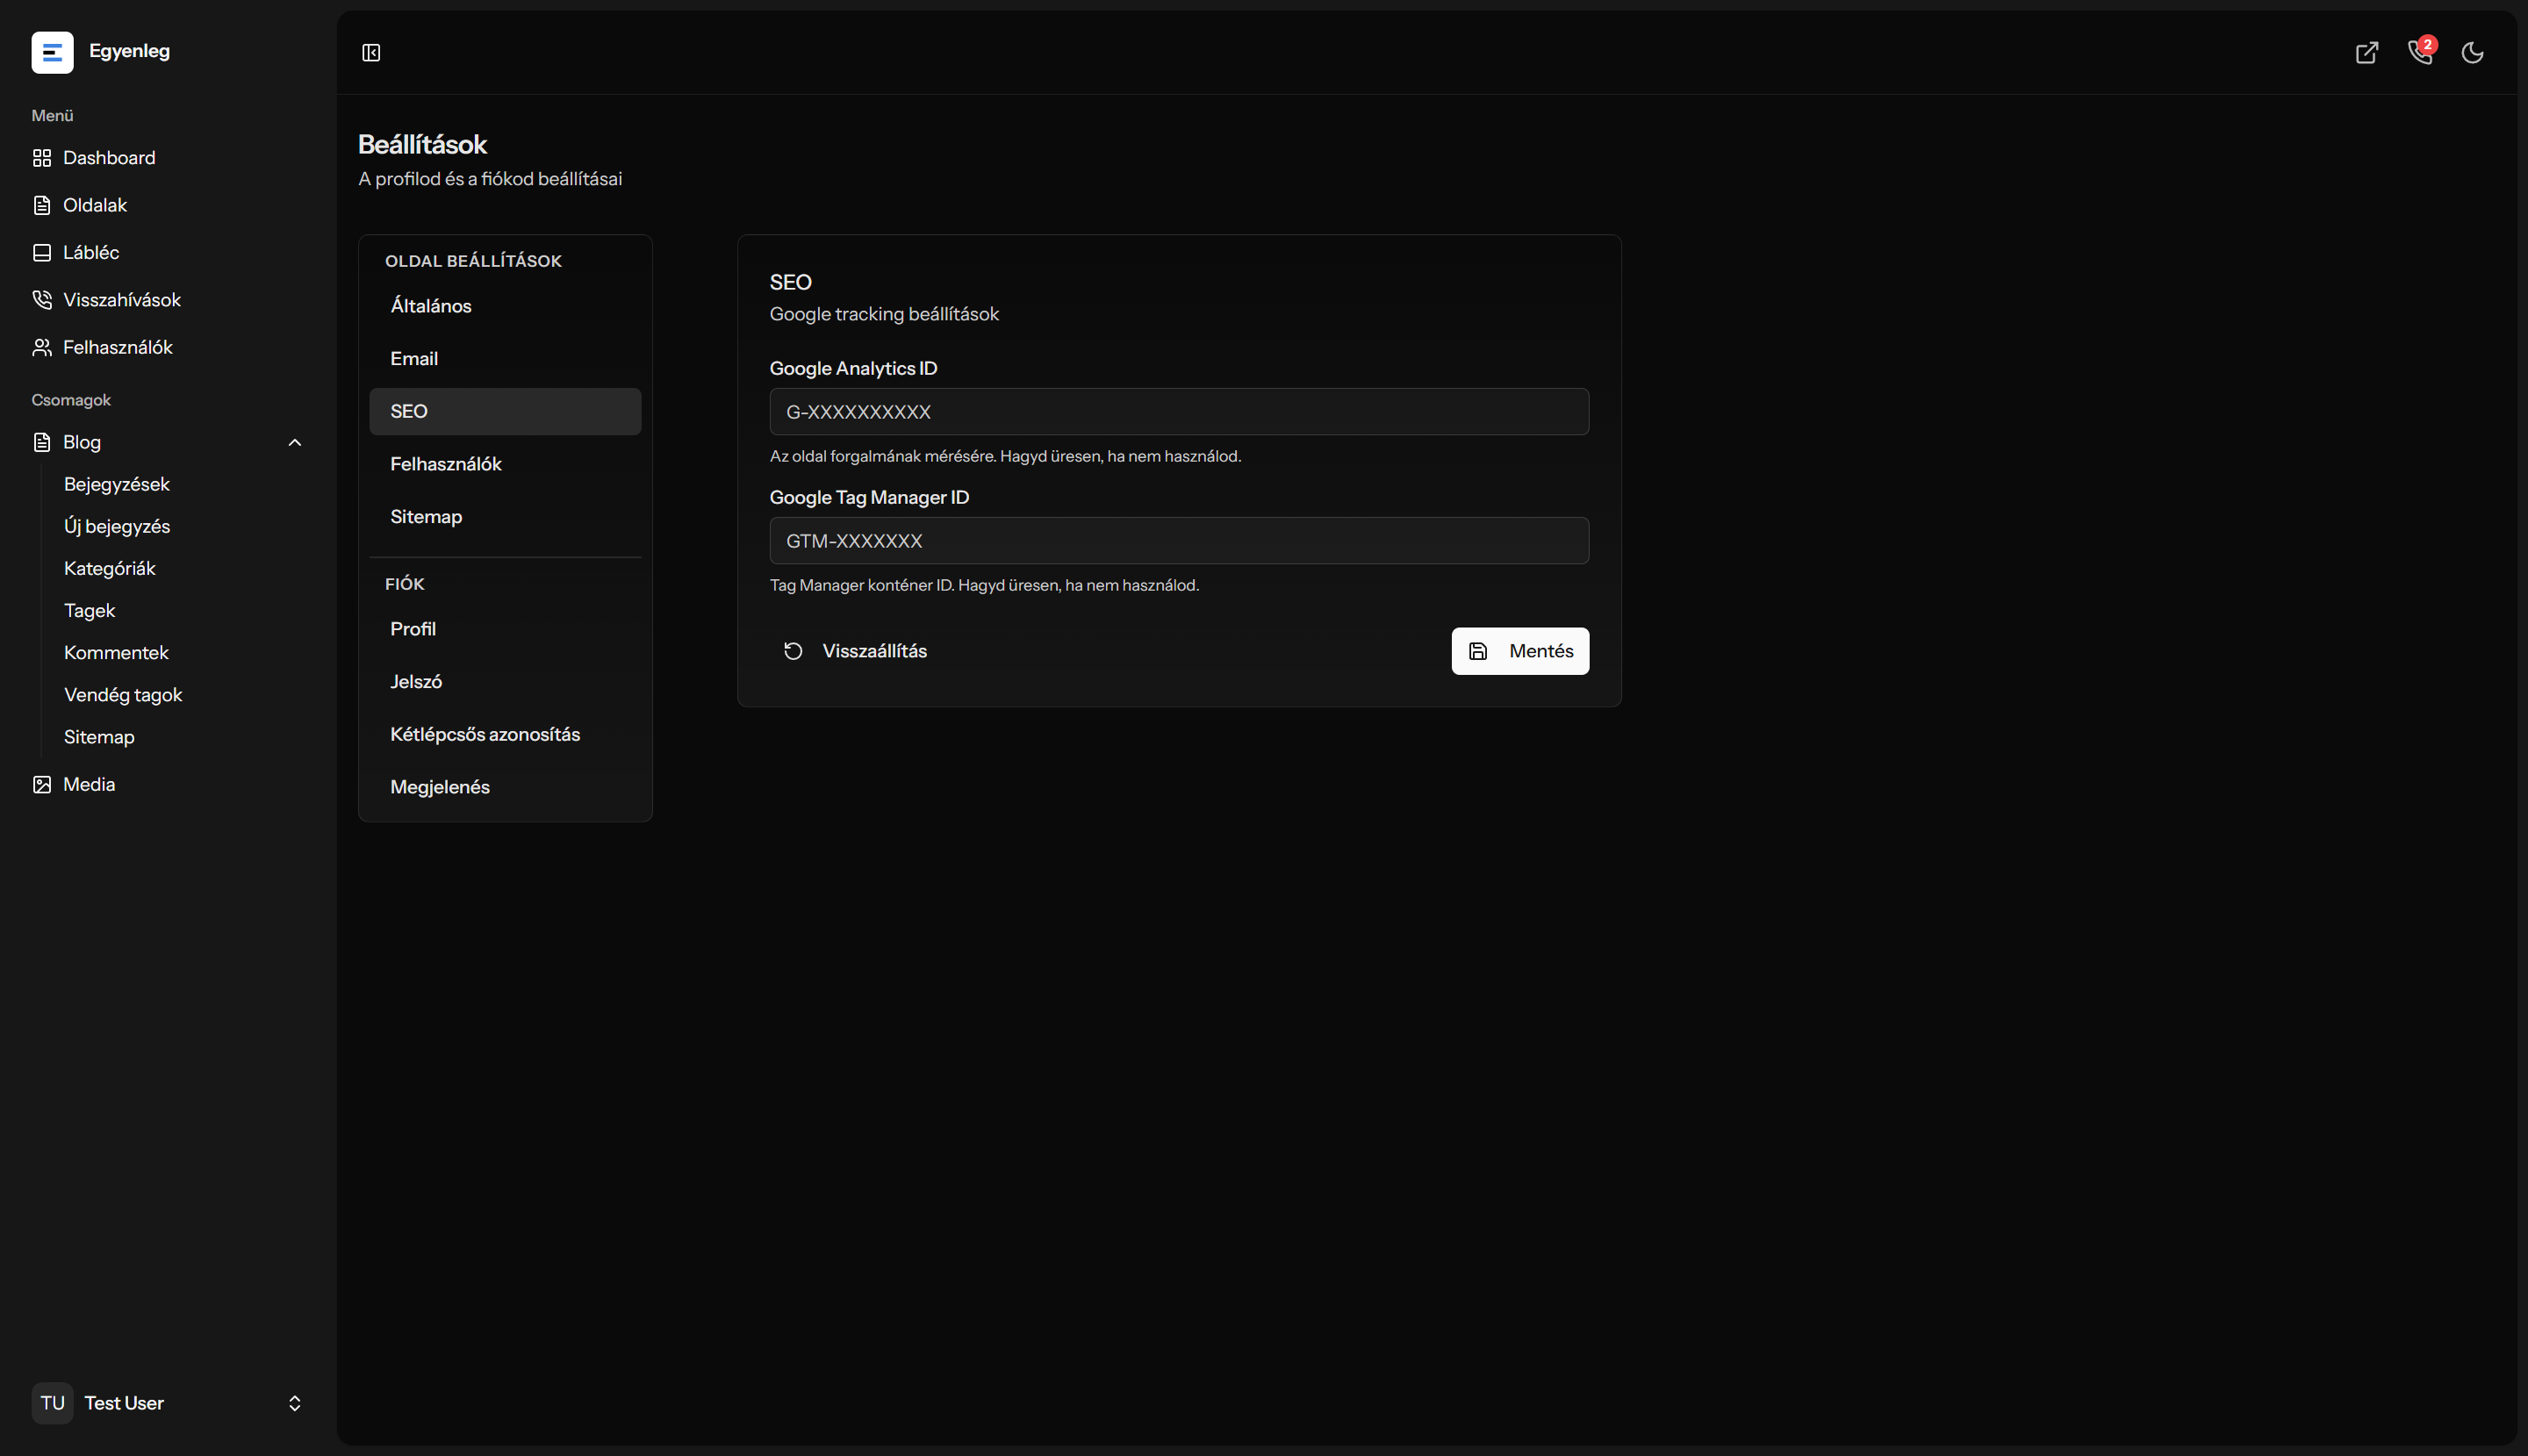Open callback notifications phone icon
This screenshot has height=1456, width=2528.
tap(2420, 53)
